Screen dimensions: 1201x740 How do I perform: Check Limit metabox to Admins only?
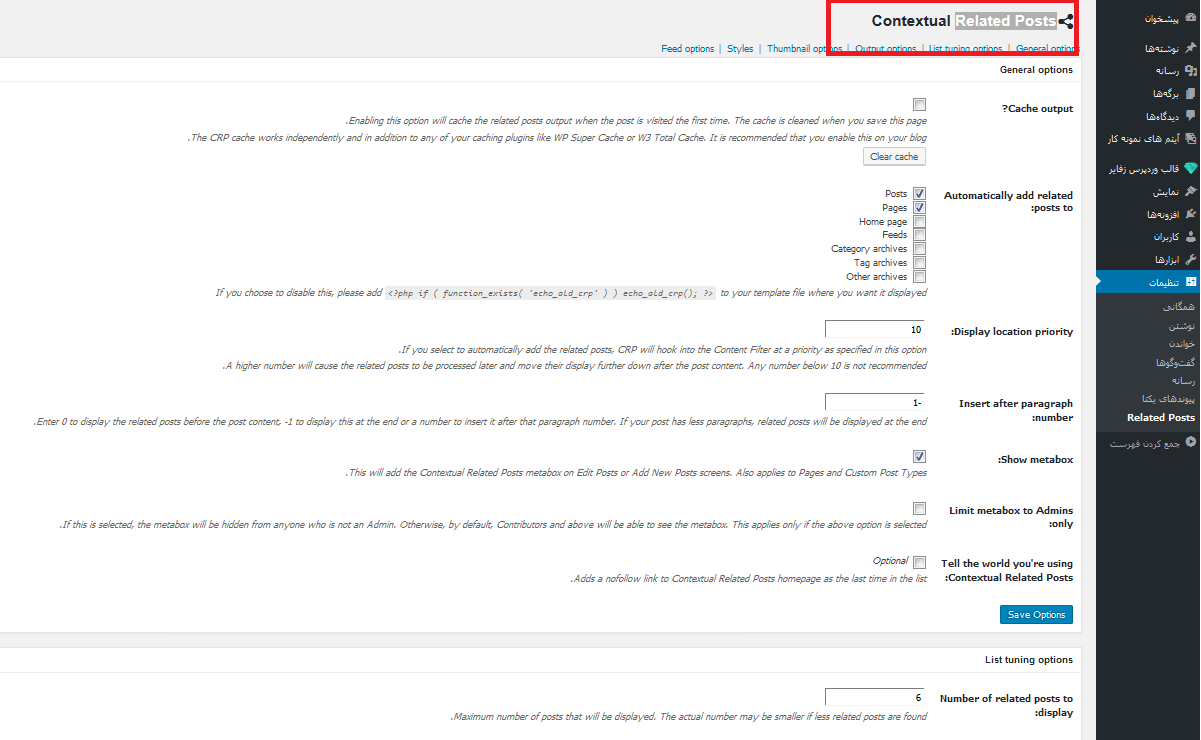pyautogui.click(x=919, y=508)
